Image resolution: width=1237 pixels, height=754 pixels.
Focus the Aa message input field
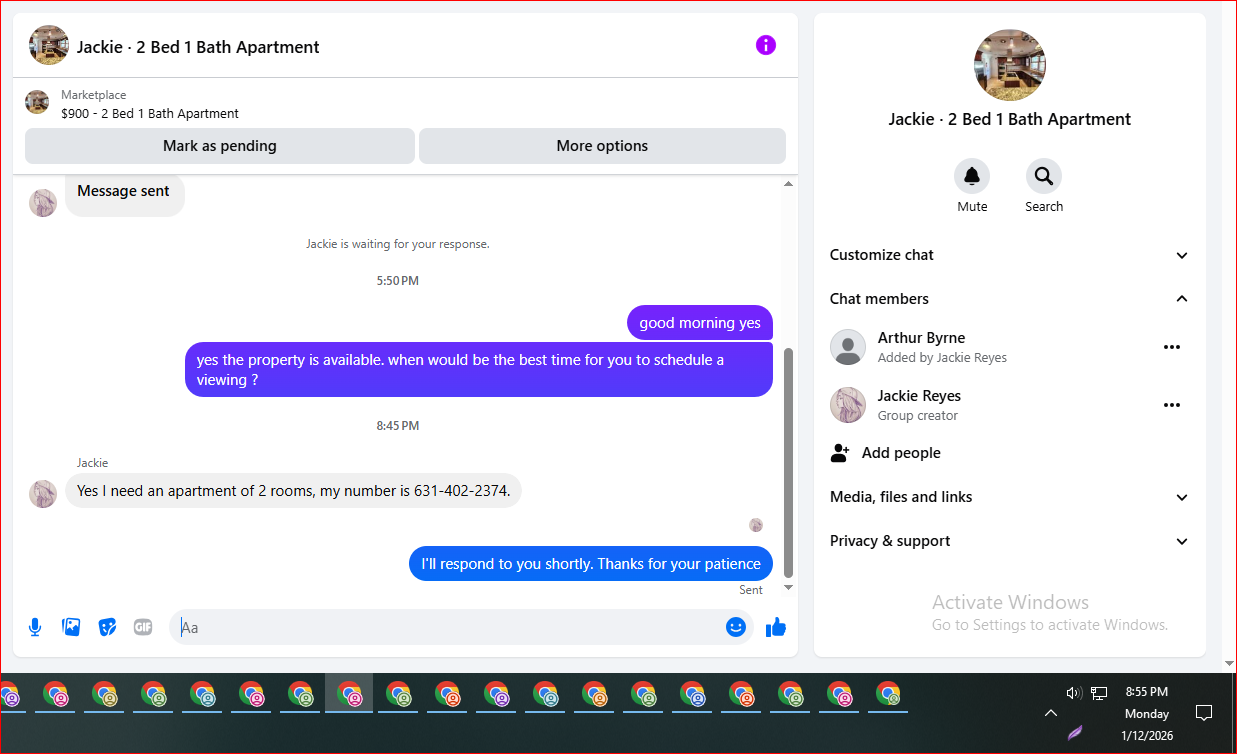pyautogui.click(x=450, y=628)
